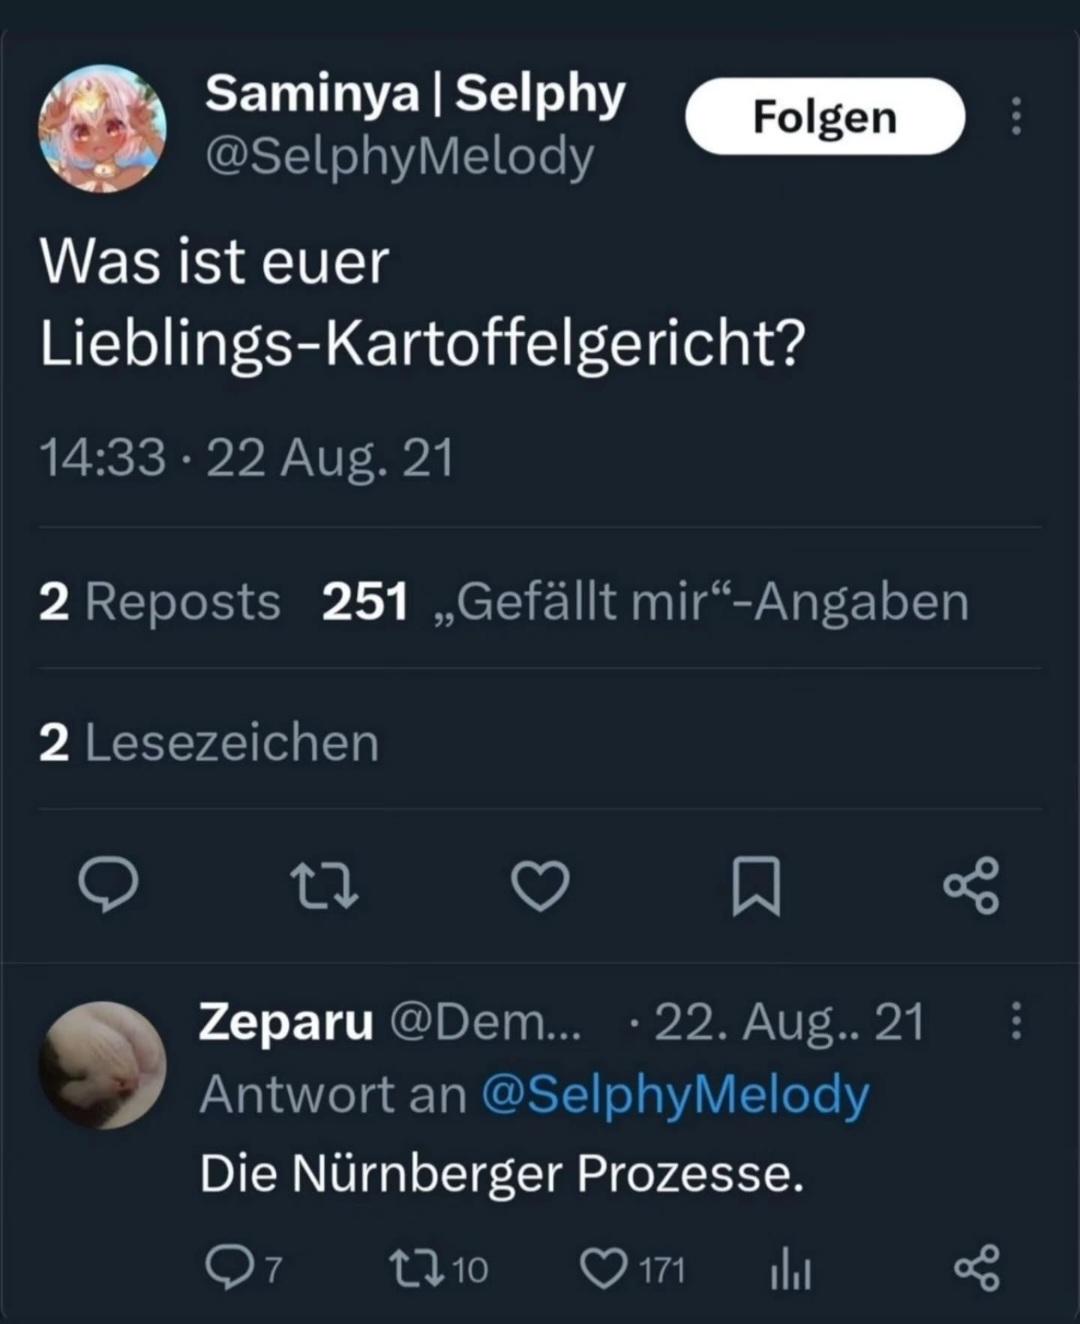Image resolution: width=1080 pixels, height=1324 pixels.
Task: View Saminya | Selphy profile picture
Action: 102,129
